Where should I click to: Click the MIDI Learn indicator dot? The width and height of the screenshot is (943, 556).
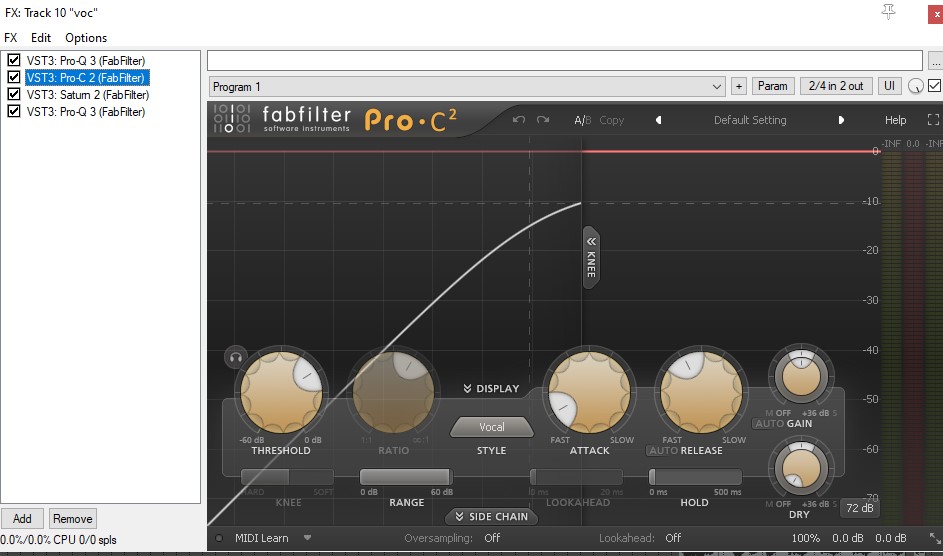(x=219, y=538)
